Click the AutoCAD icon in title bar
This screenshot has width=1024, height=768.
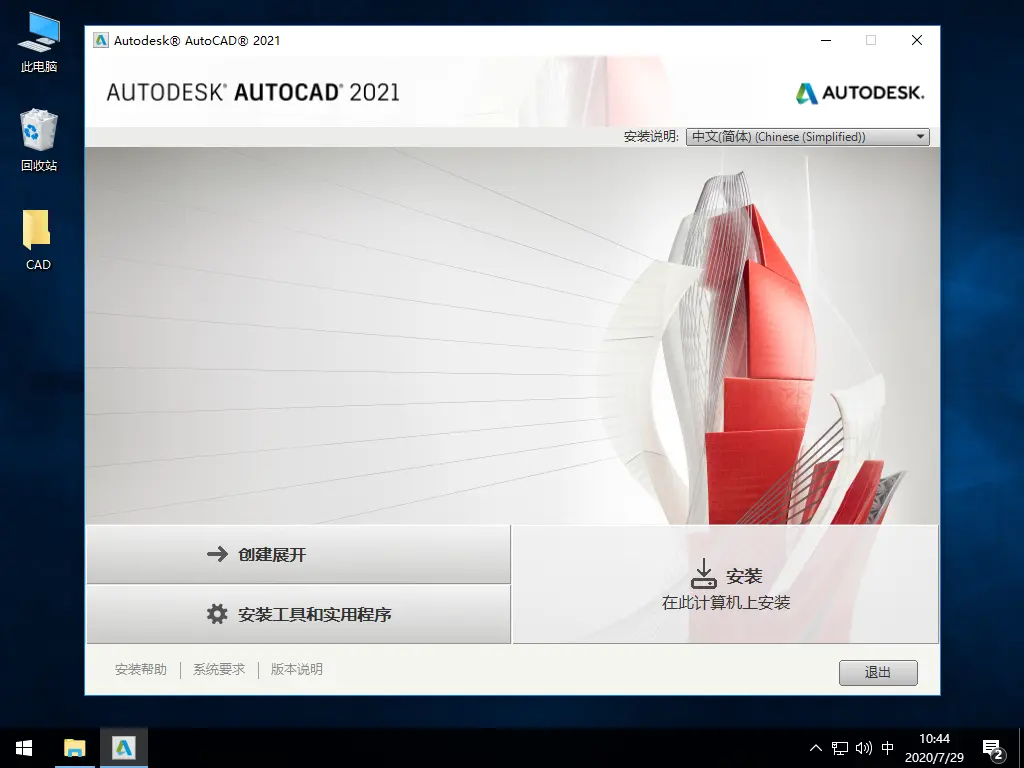click(101, 40)
